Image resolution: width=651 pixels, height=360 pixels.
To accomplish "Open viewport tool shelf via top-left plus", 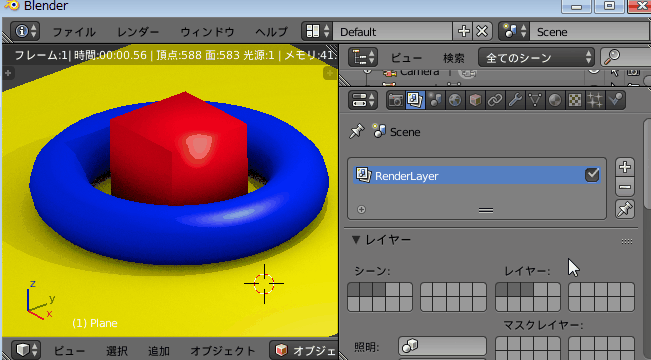I will [x=8, y=73].
